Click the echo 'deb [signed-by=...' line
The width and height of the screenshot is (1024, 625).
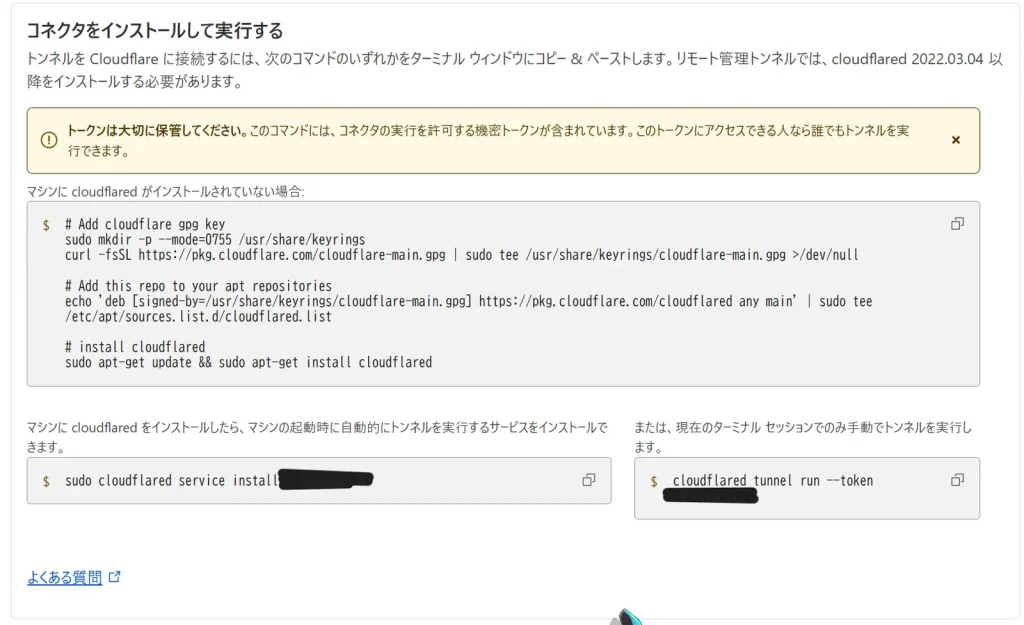coord(468,301)
